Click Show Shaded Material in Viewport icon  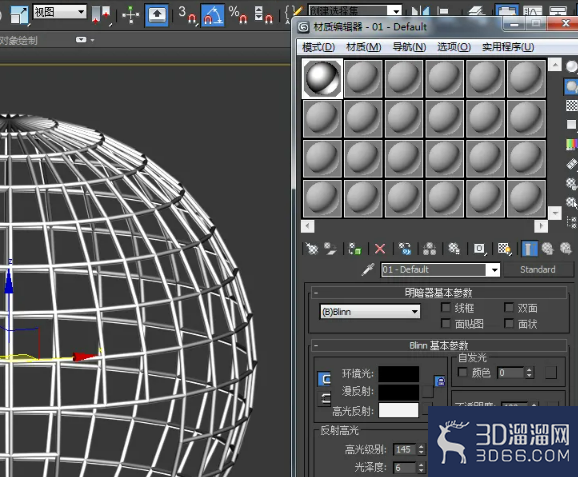pyautogui.click(x=504, y=249)
